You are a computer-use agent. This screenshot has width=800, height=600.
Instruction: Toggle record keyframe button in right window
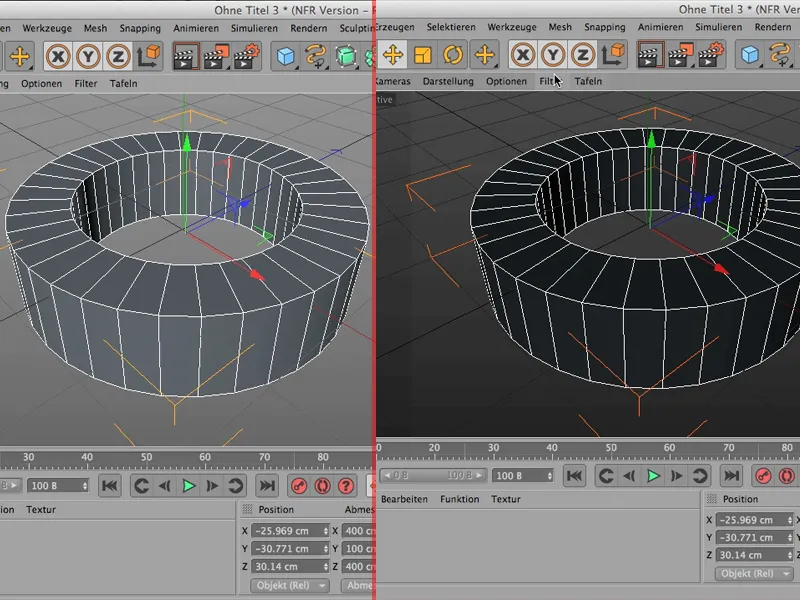tap(763, 476)
